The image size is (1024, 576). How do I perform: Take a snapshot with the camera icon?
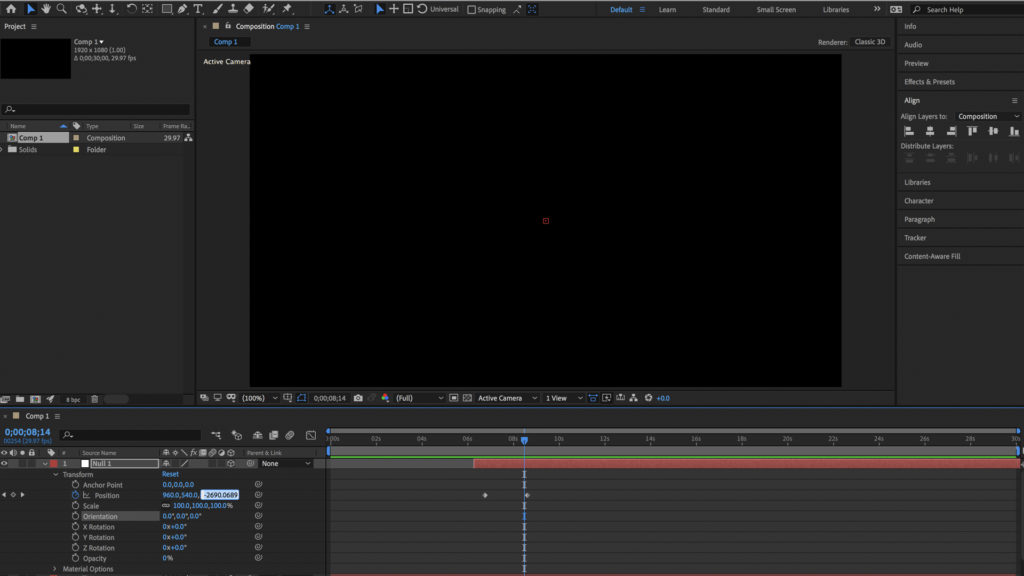coord(358,398)
